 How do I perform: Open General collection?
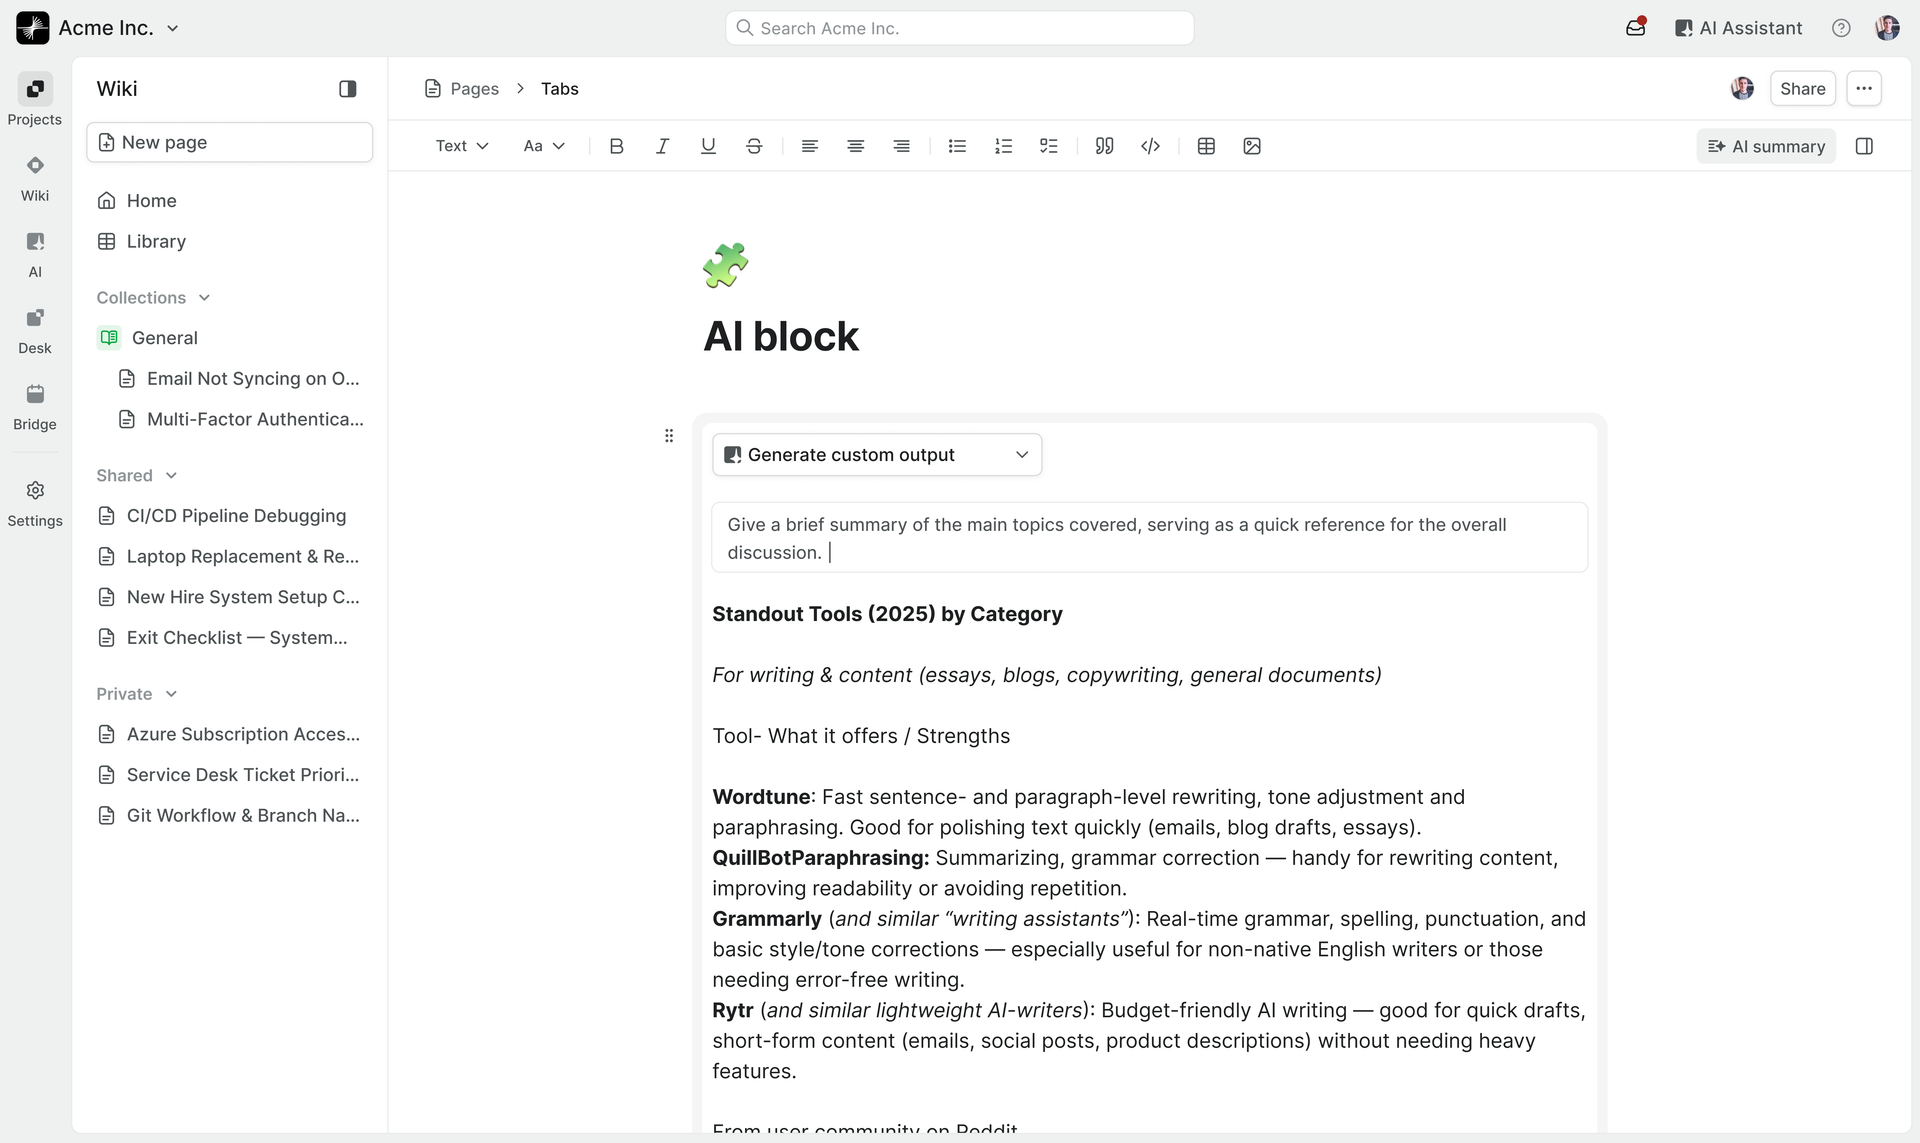pyautogui.click(x=230, y=338)
